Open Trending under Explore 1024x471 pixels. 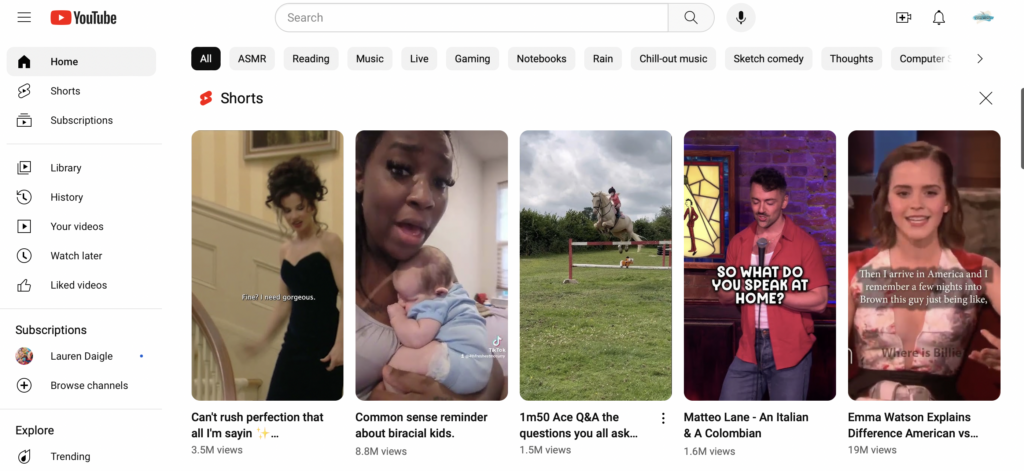point(82,457)
